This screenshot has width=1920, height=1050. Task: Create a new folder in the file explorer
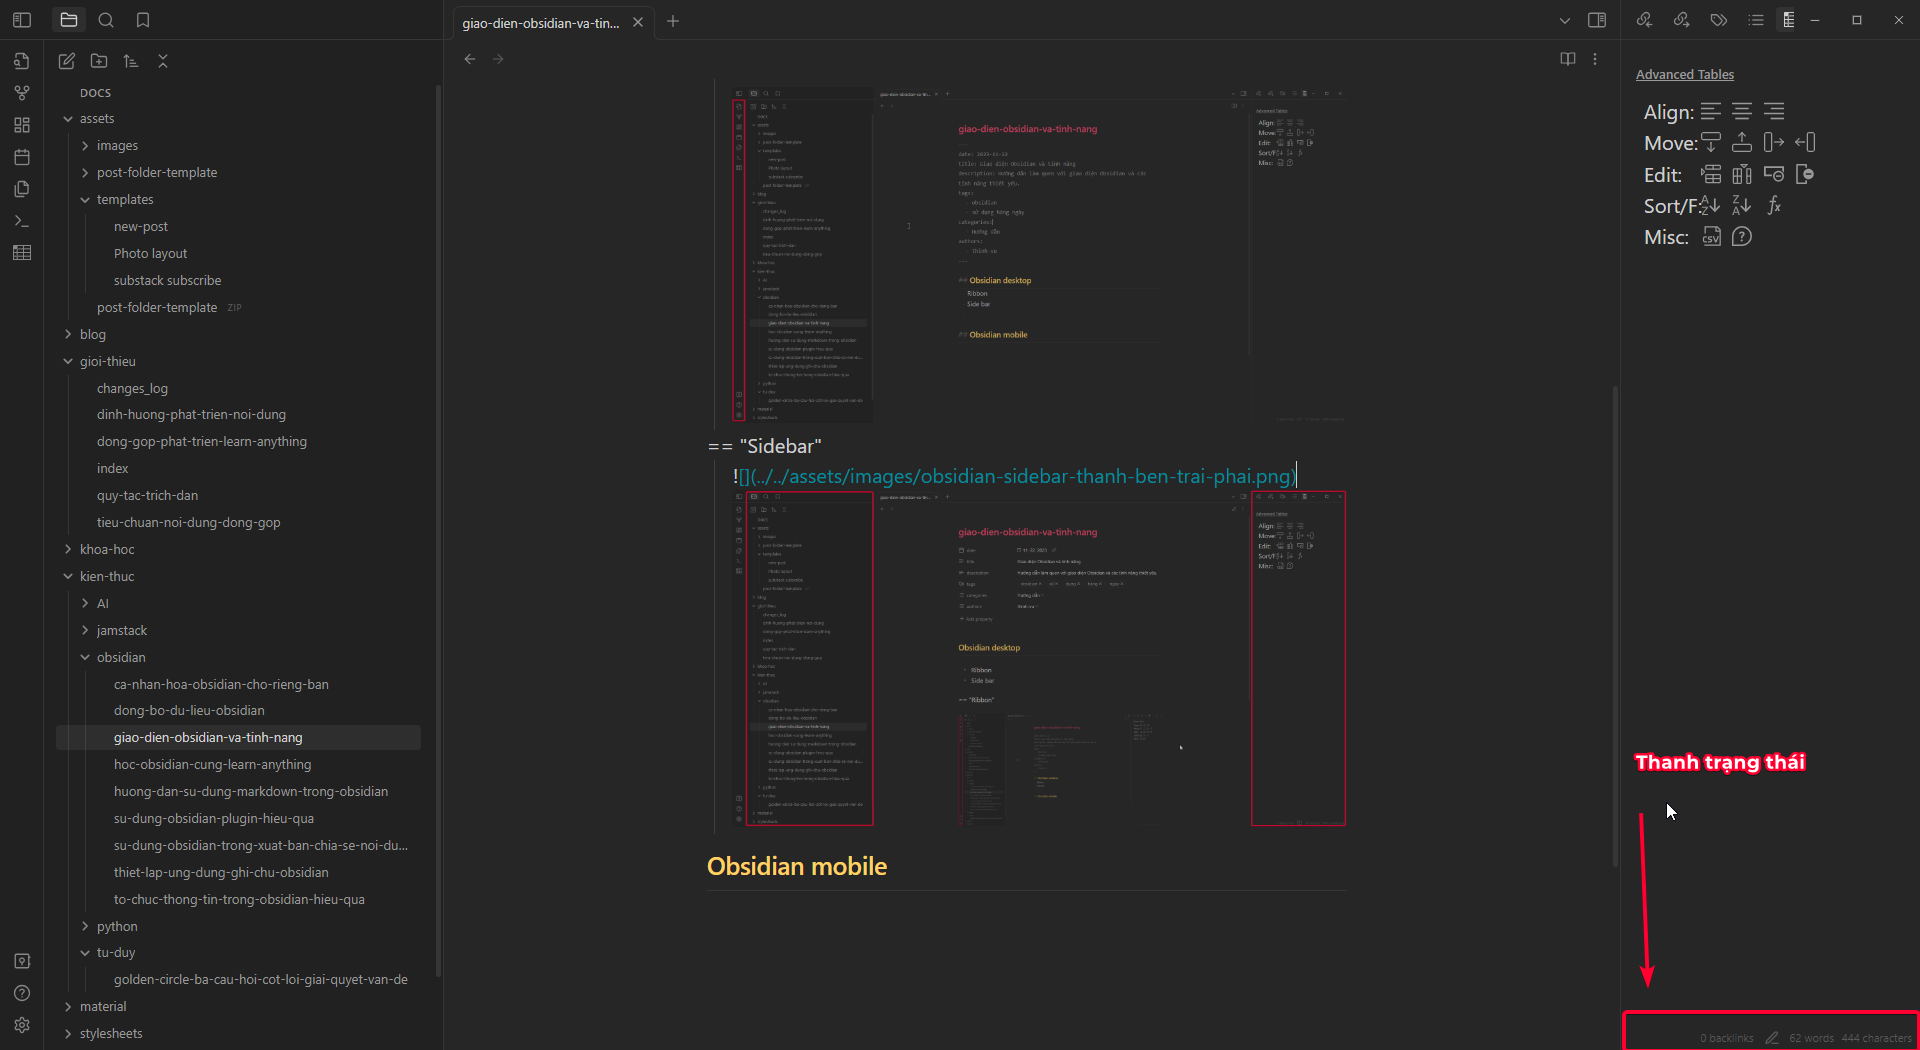pos(99,61)
